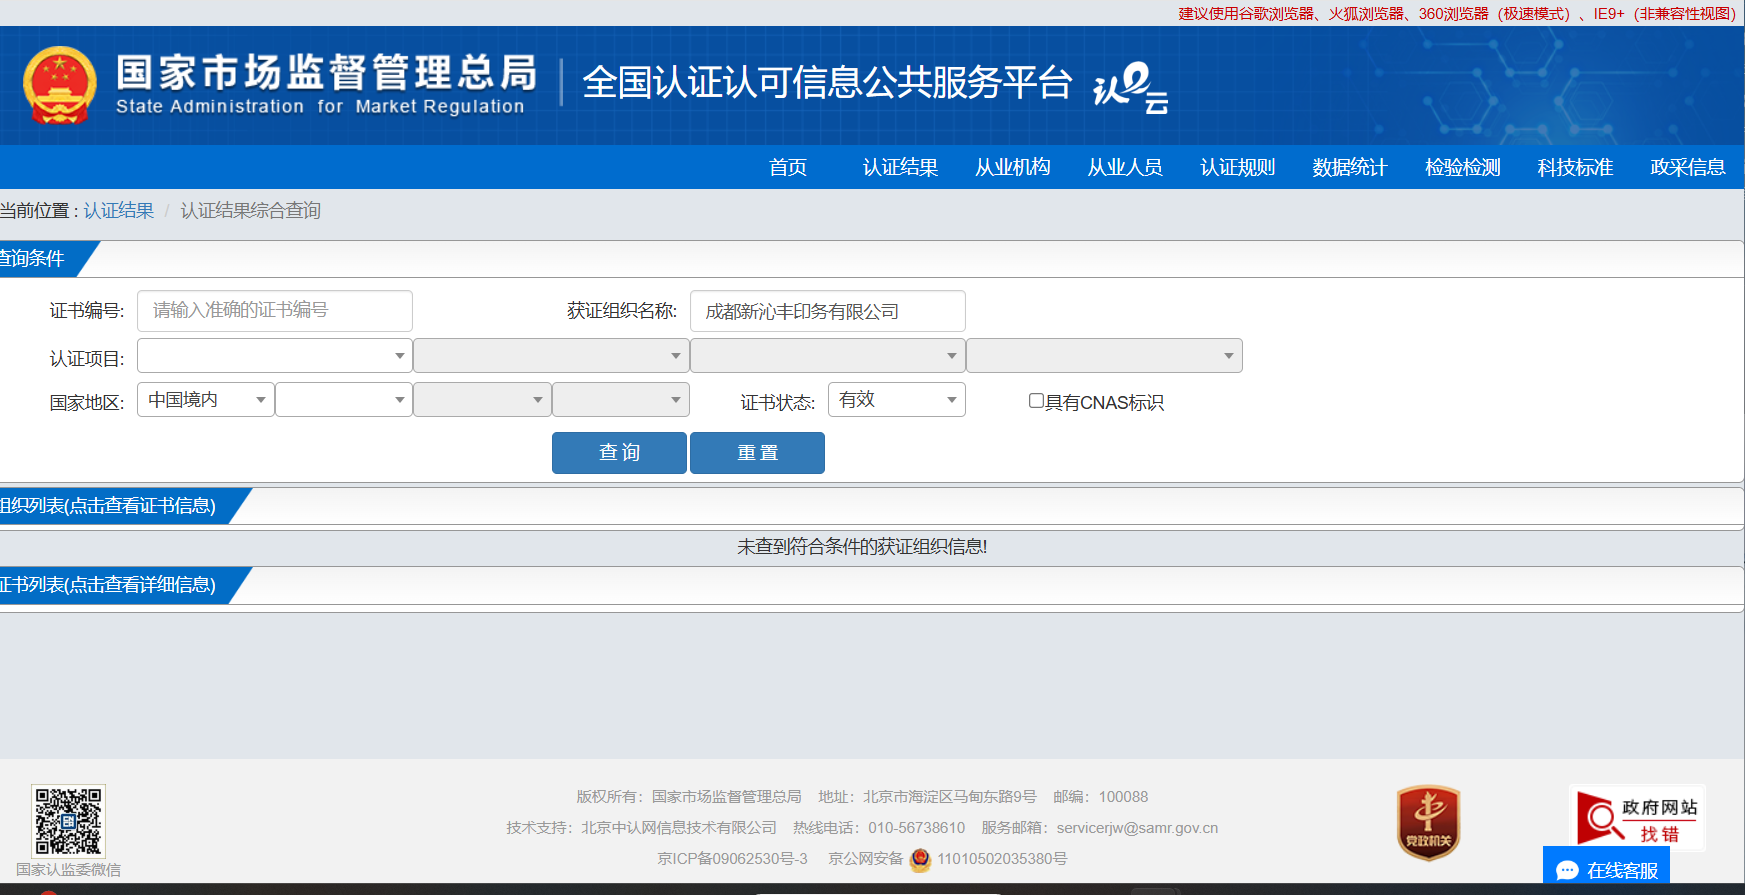Expand the 认证项目 first dropdown

274,356
